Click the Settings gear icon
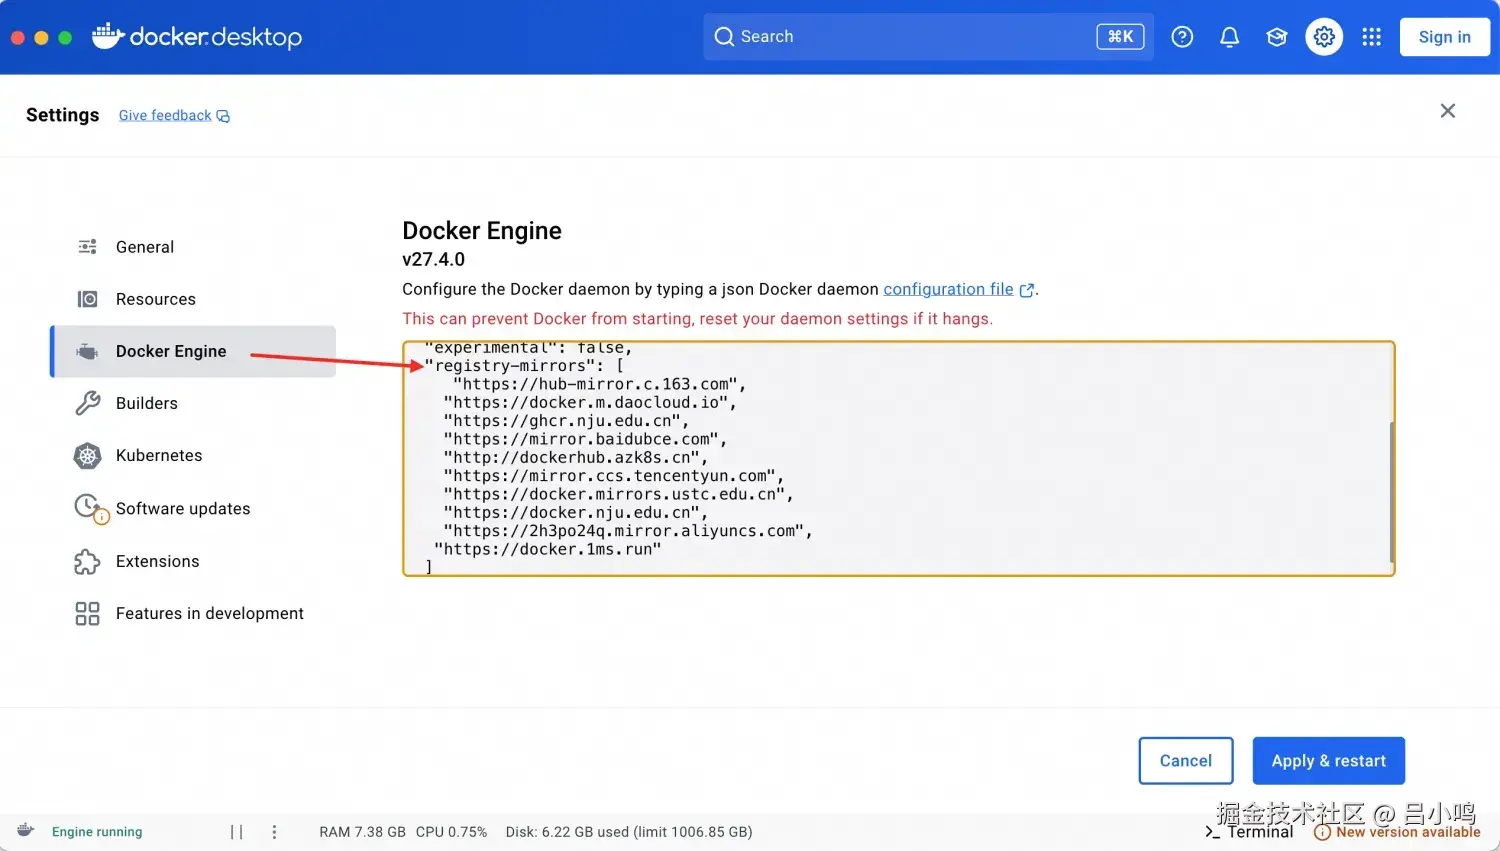 [x=1324, y=37]
